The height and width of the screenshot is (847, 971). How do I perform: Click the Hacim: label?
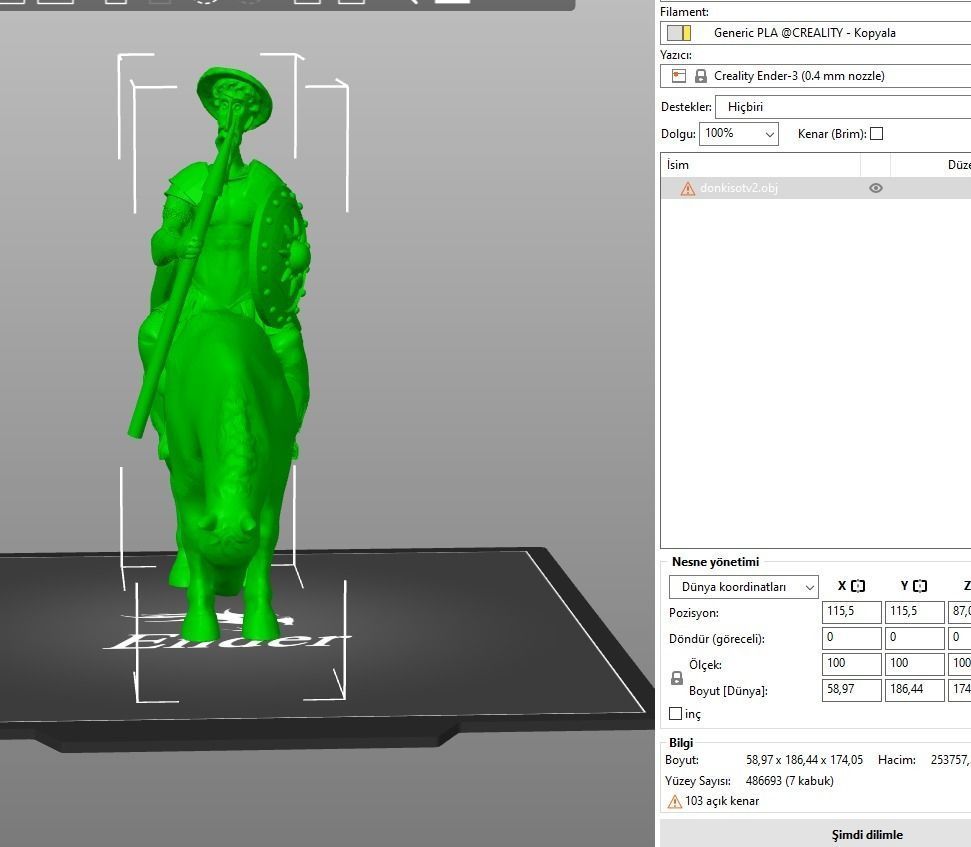(897, 760)
